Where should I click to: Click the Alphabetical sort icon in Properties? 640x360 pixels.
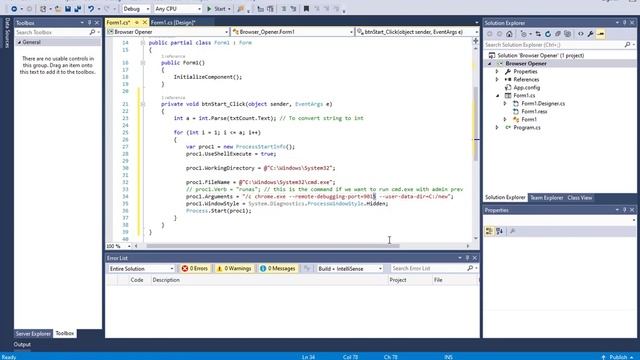click(x=500, y=231)
